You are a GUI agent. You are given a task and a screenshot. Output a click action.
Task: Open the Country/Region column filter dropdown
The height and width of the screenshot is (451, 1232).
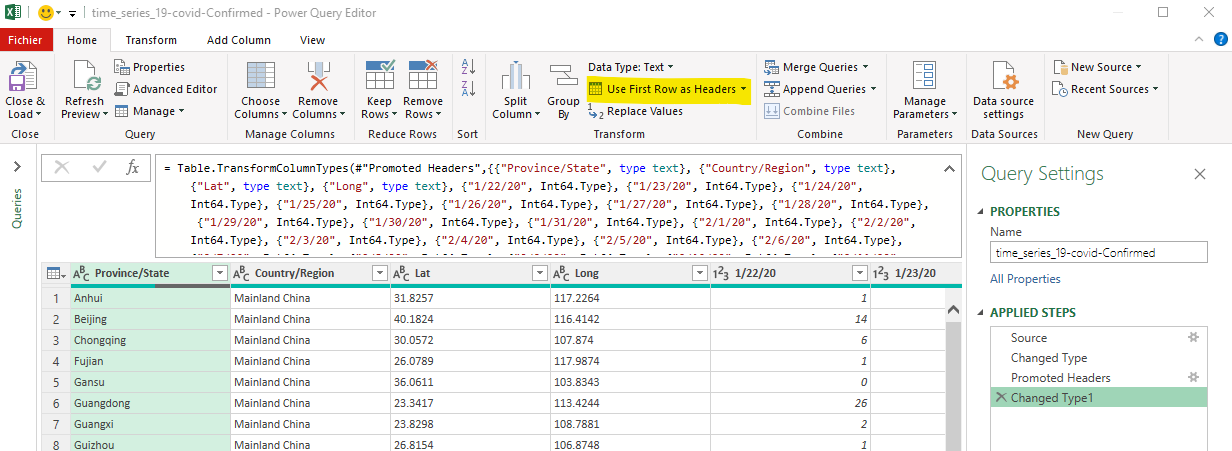coord(378,274)
